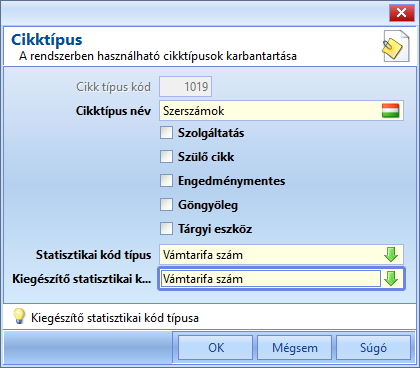Screen dimensions: 420x368
Task: Click green arrow of Kiegészítő statisztikai field
Action: (x=391, y=279)
